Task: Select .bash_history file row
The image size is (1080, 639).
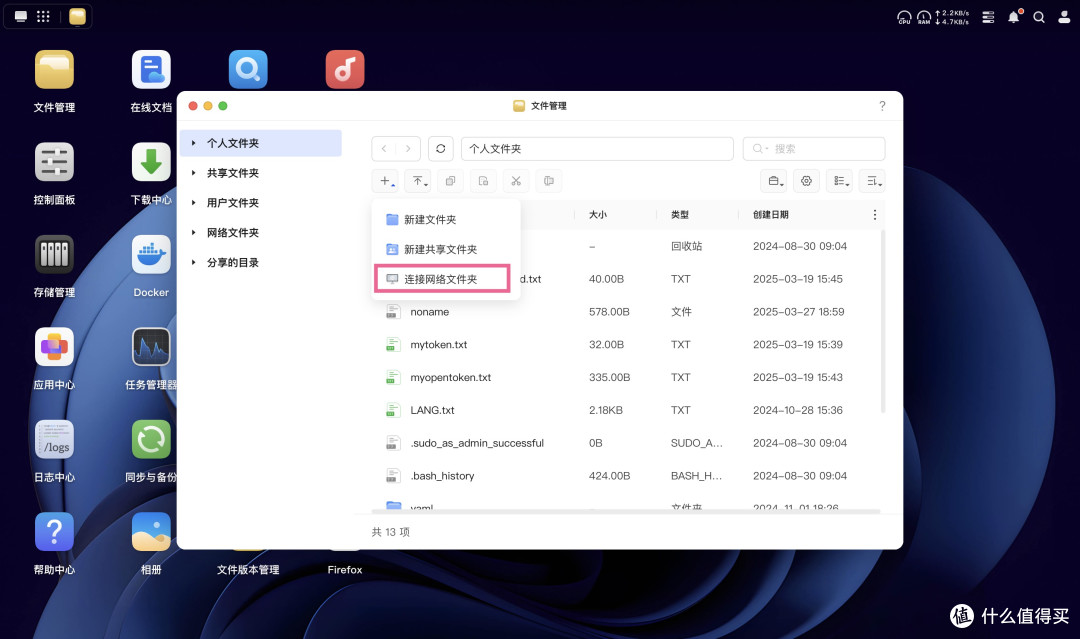Action: click(626, 476)
